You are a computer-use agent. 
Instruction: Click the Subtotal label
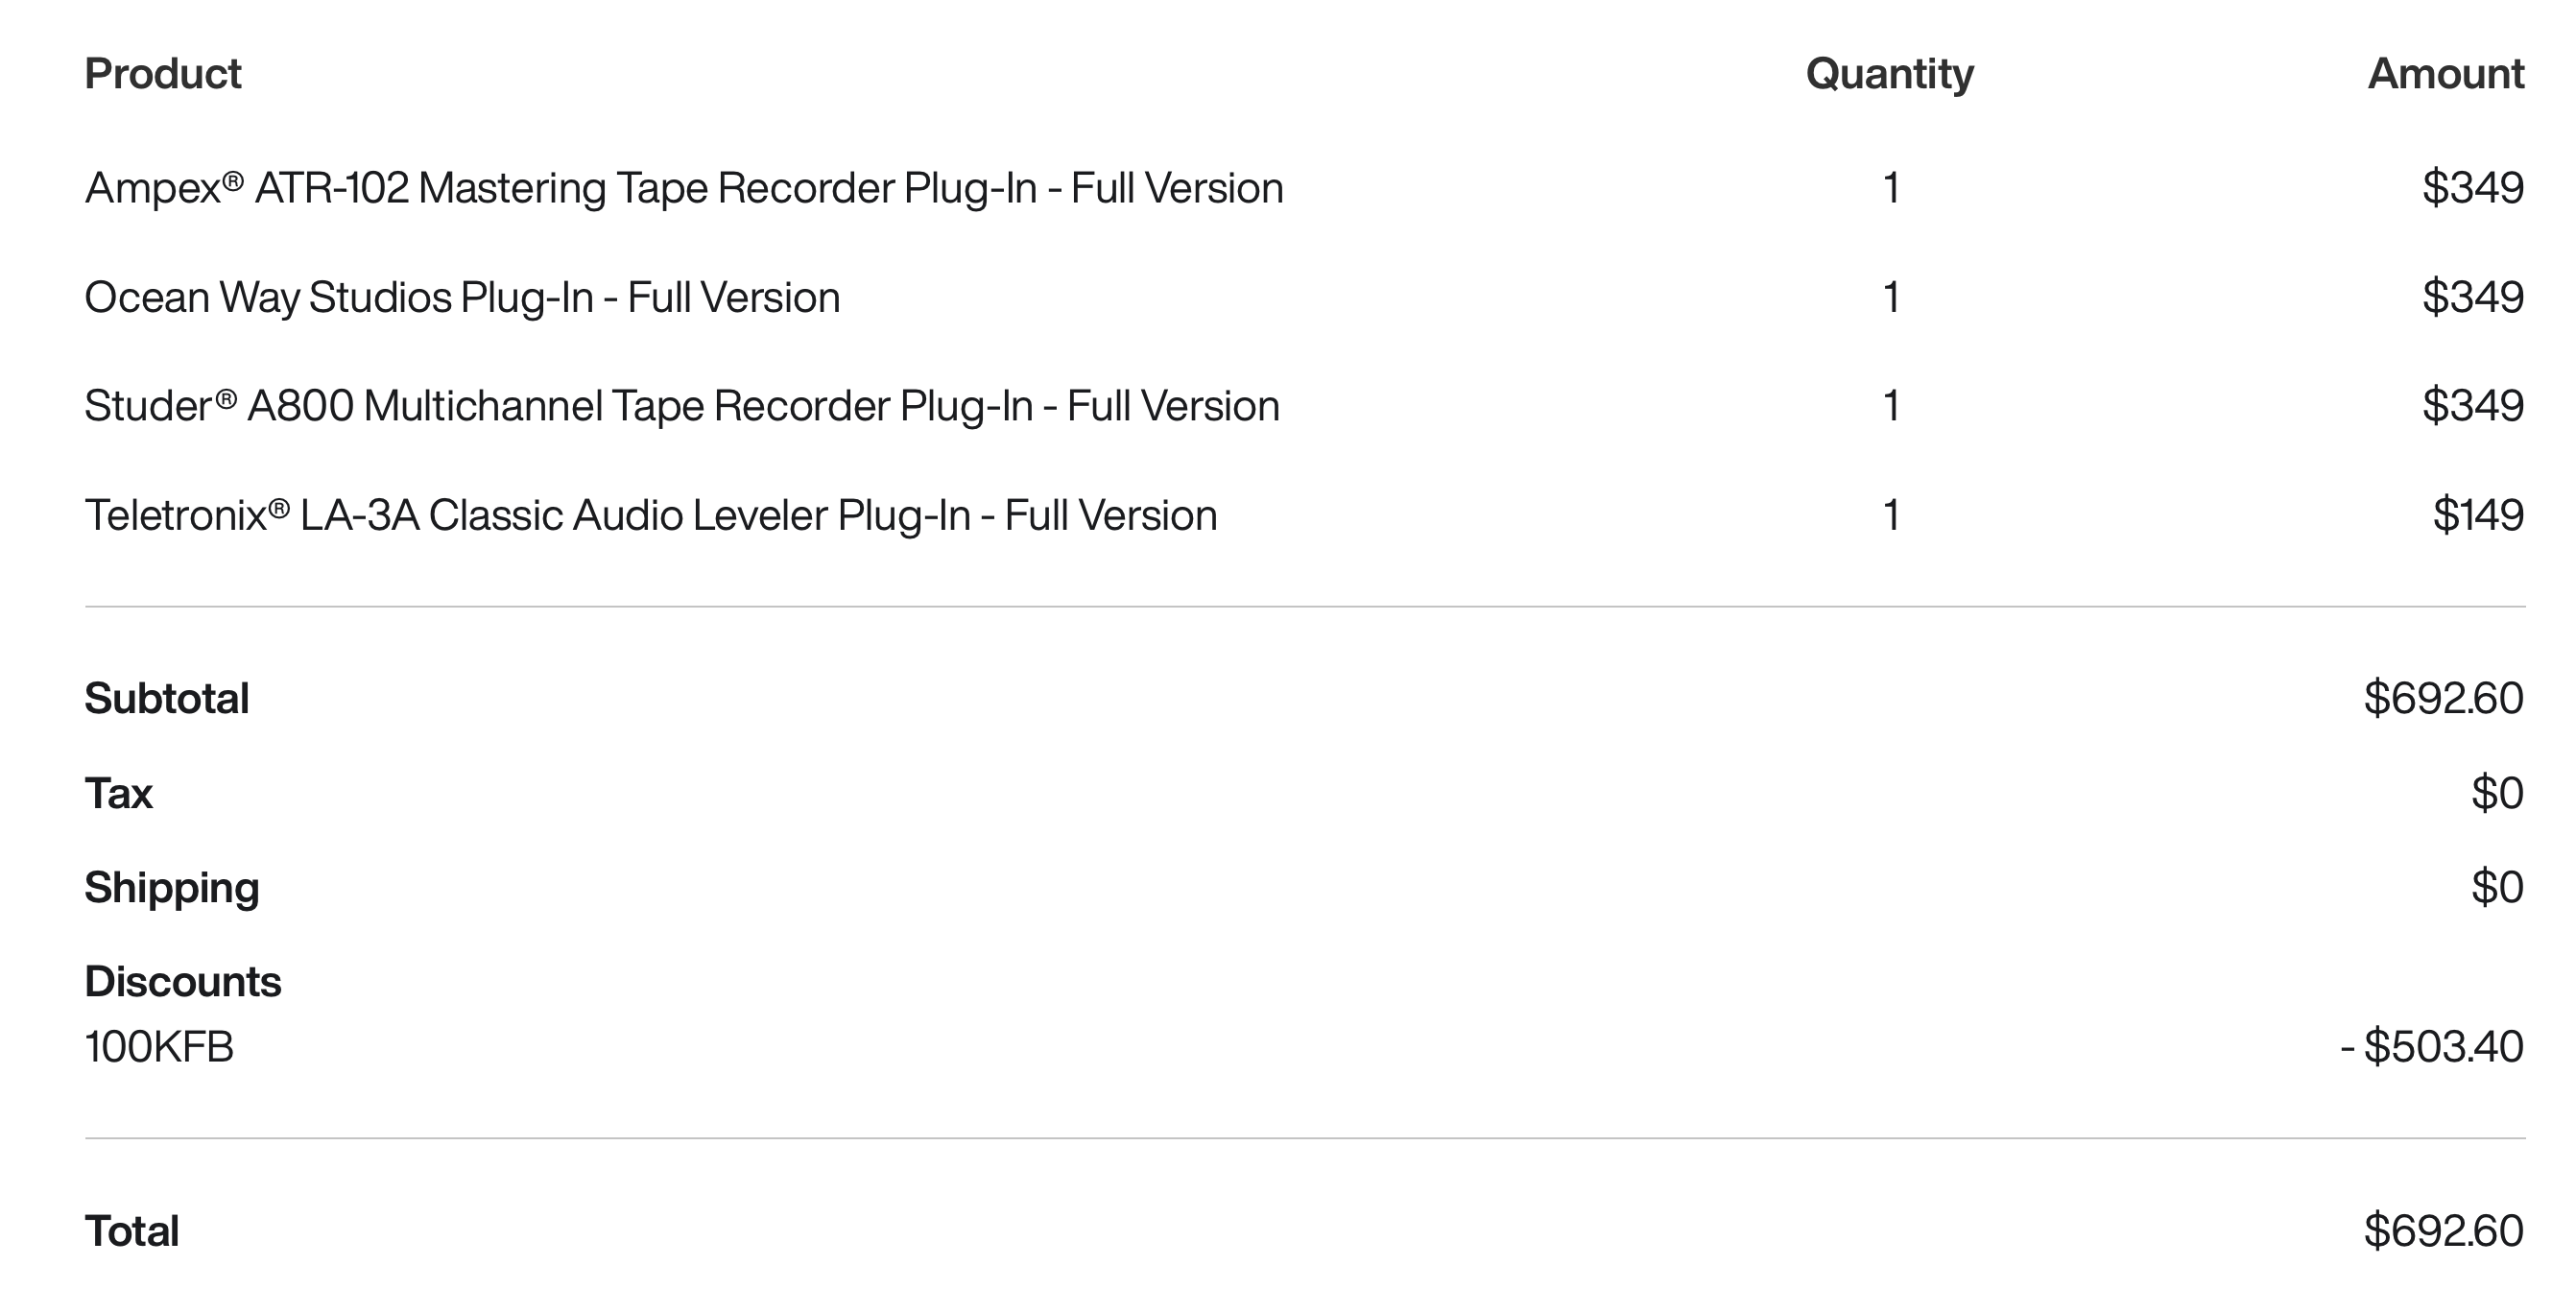[166, 698]
